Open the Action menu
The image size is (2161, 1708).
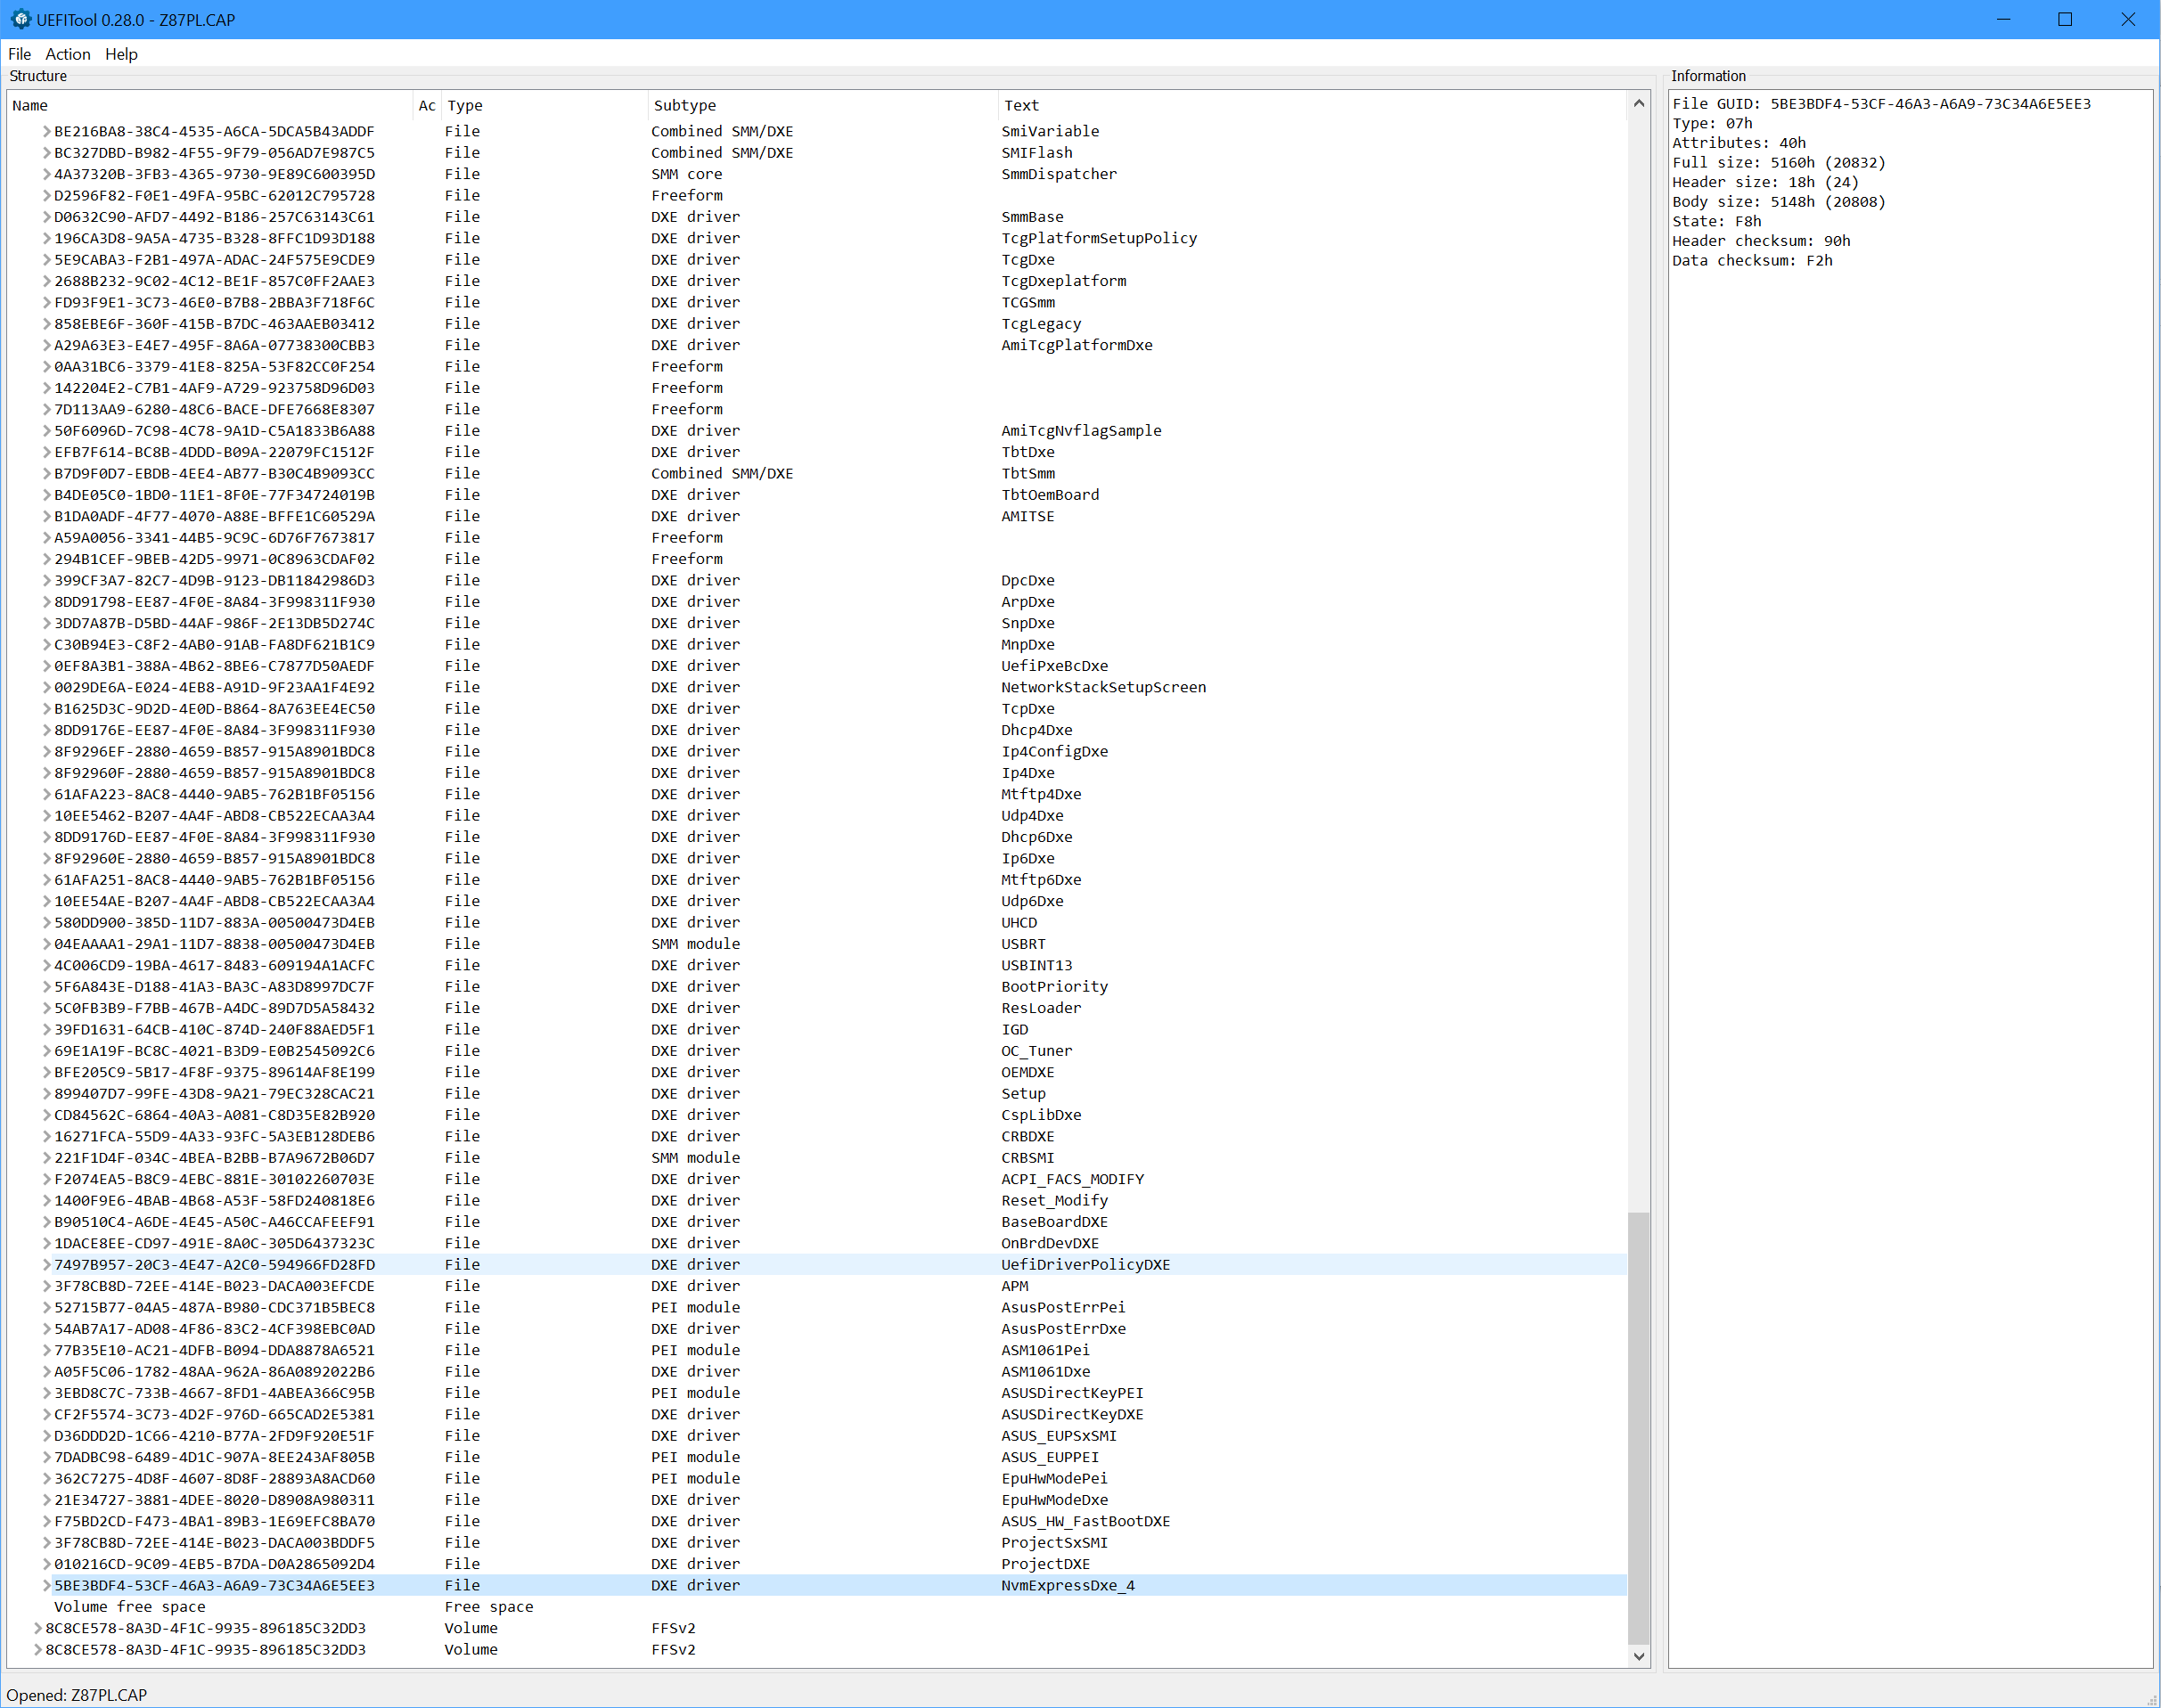click(x=67, y=54)
